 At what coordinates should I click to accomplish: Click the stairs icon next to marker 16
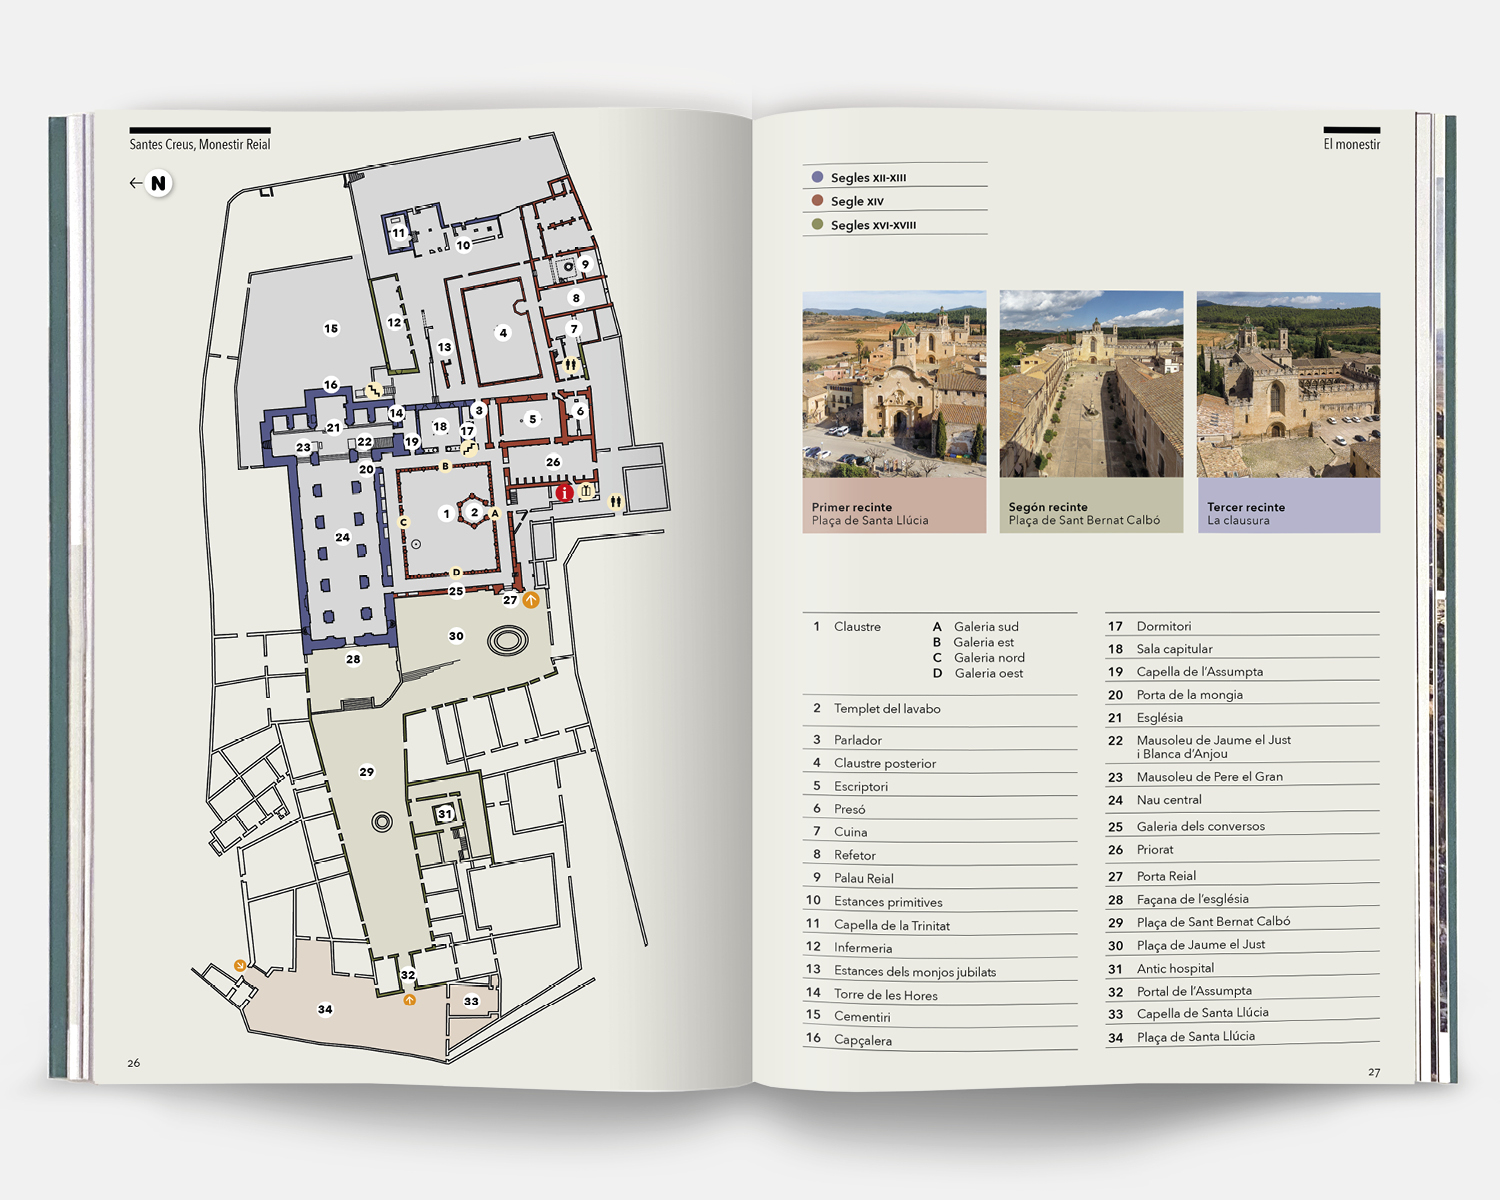click(373, 391)
